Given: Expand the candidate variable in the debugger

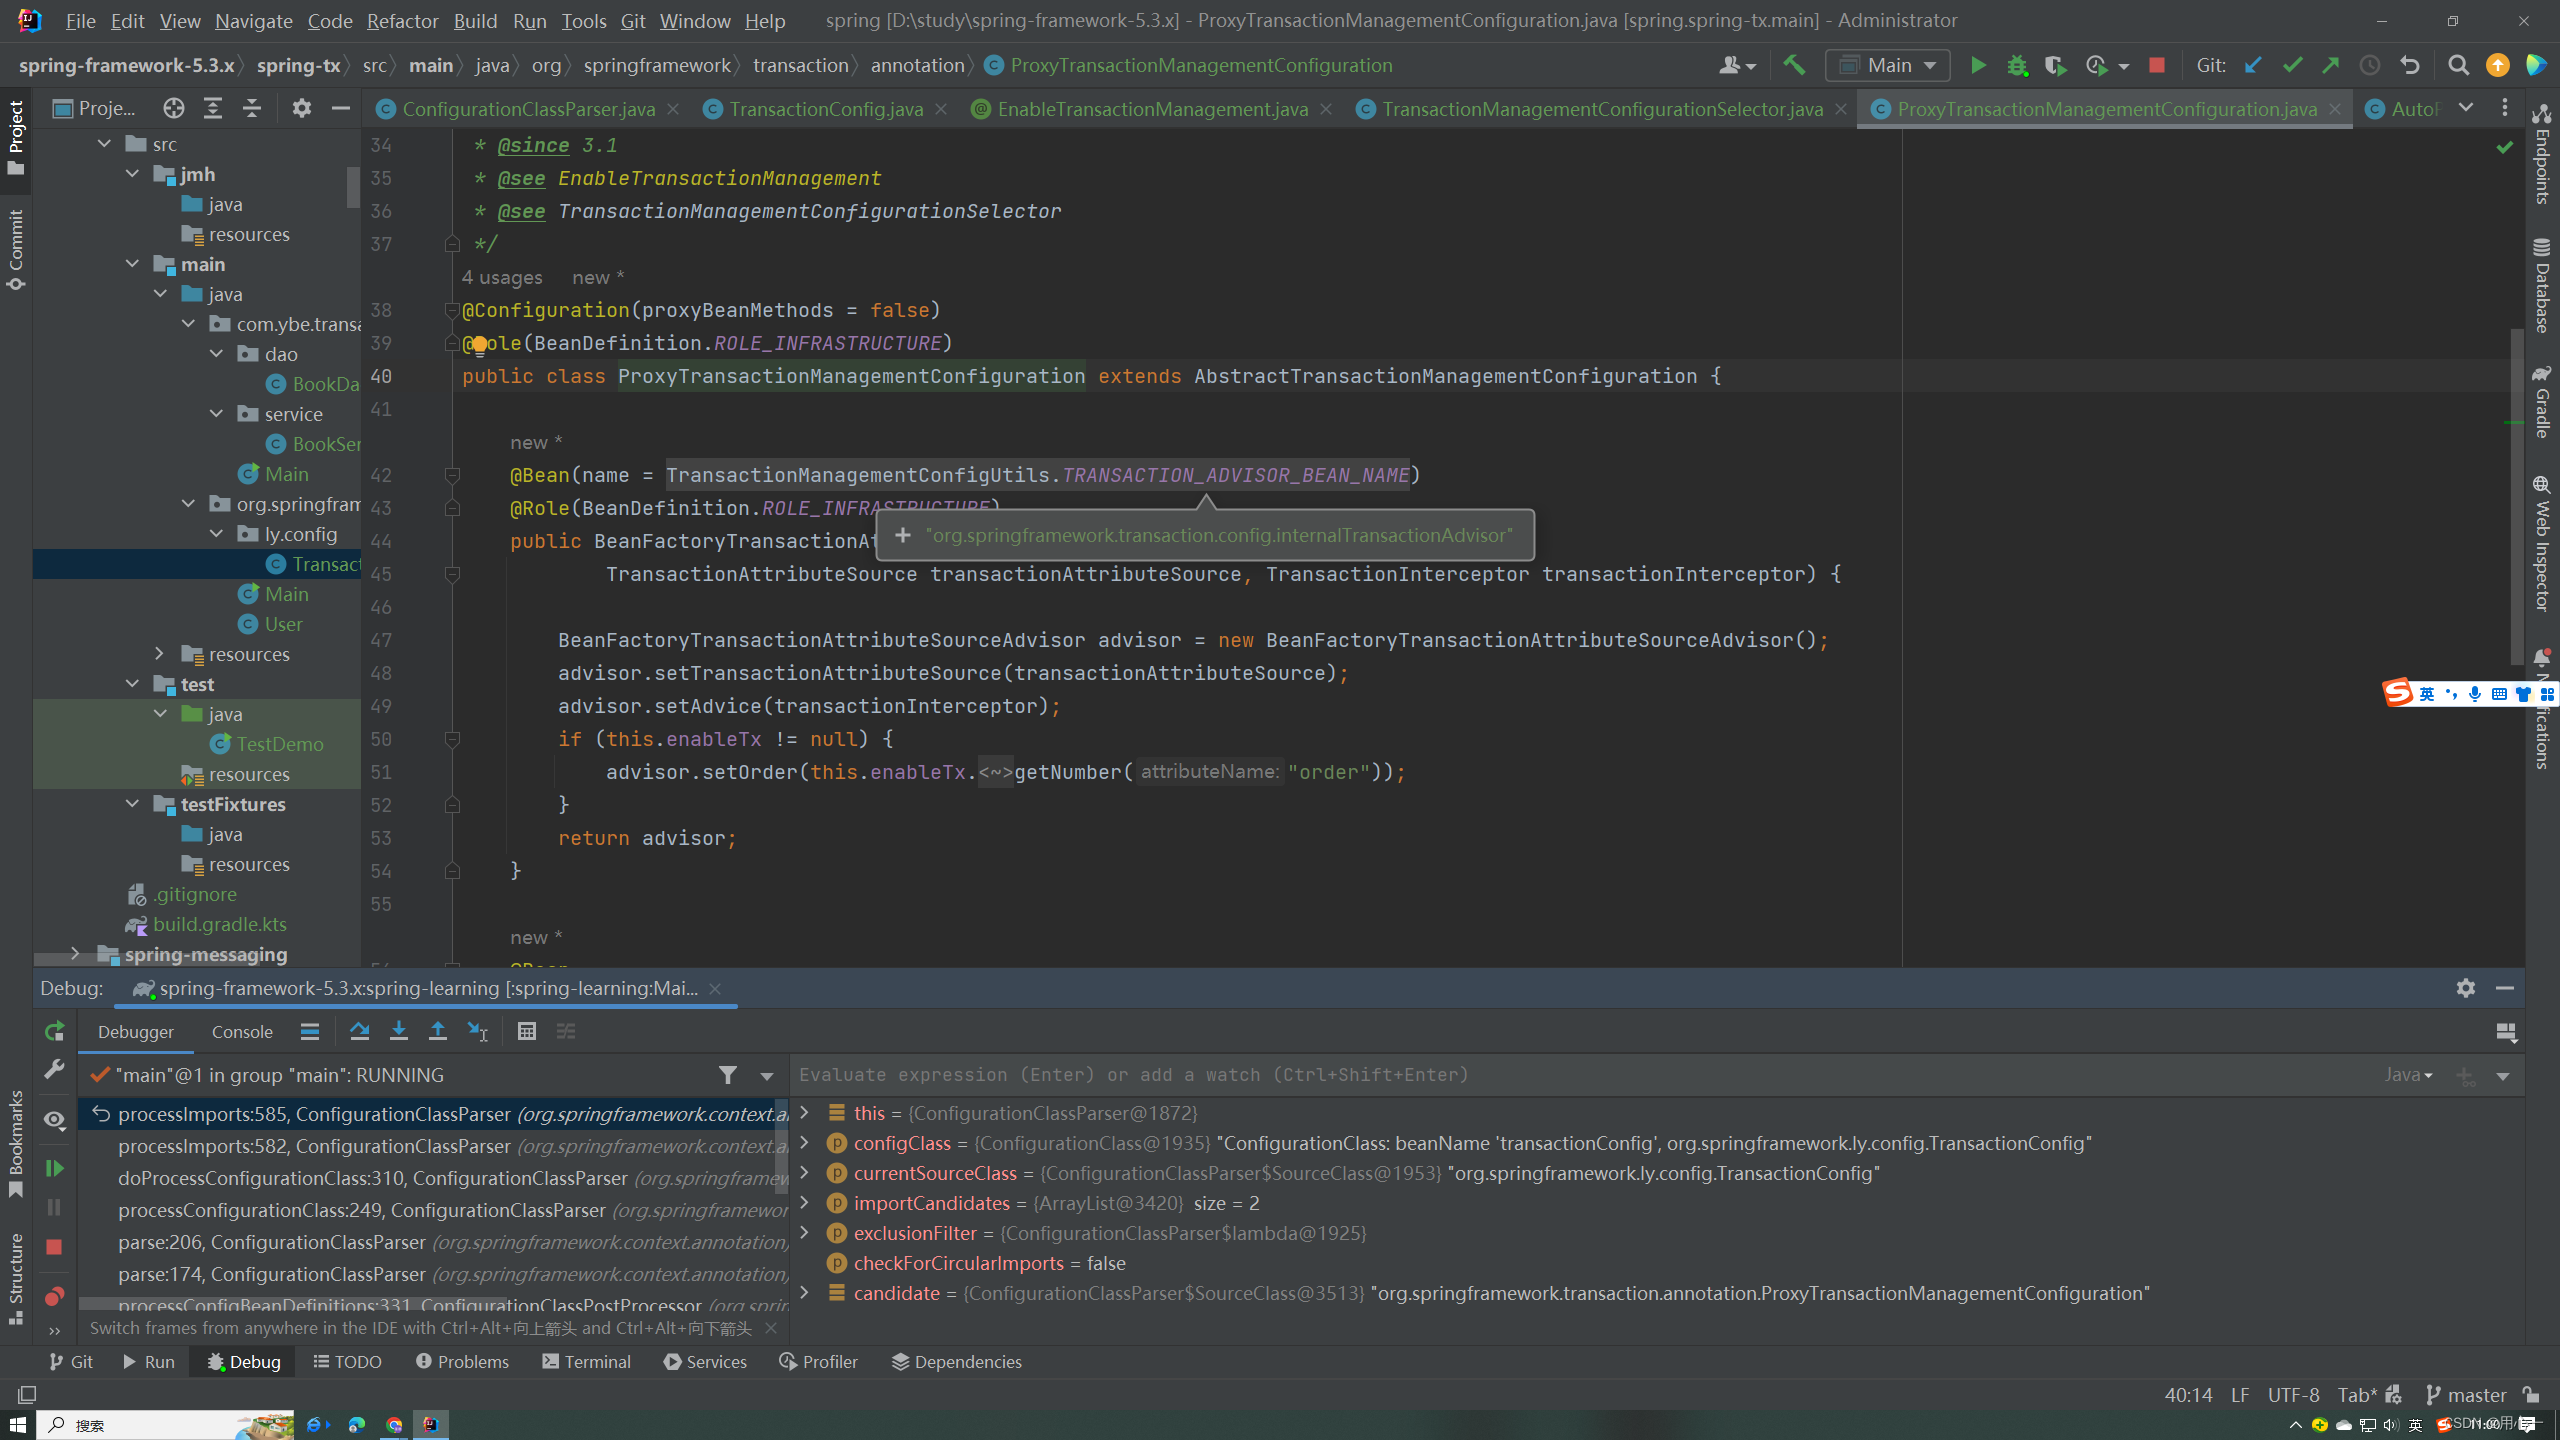Looking at the screenshot, I should (x=805, y=1293).
